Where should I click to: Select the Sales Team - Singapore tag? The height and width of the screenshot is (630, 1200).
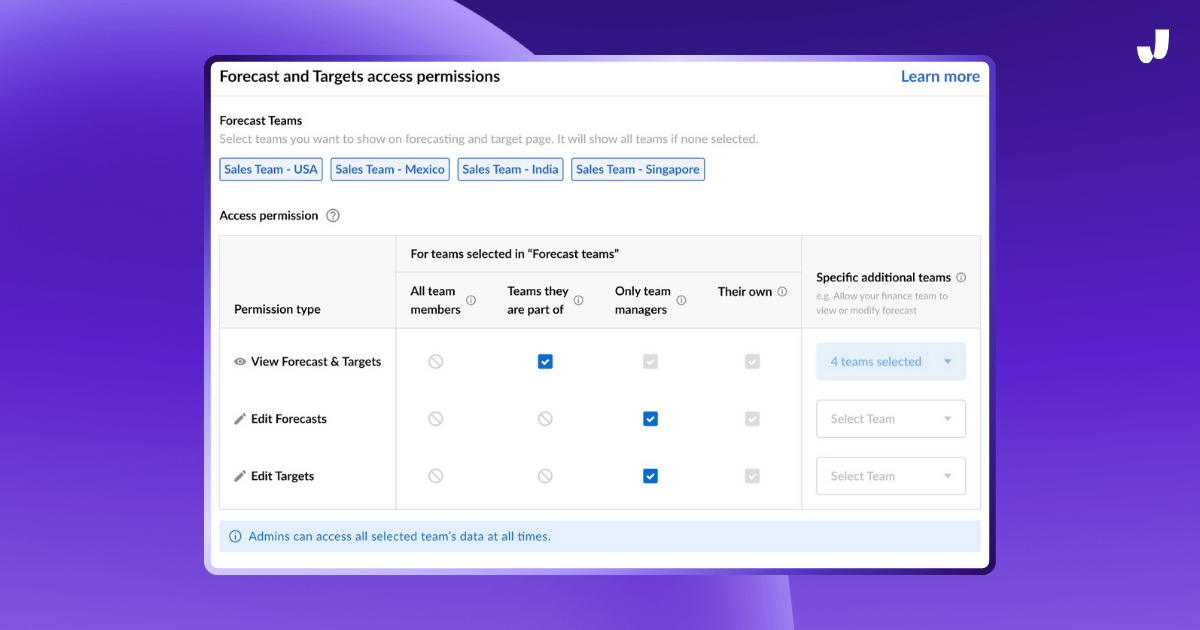[638, 170]
